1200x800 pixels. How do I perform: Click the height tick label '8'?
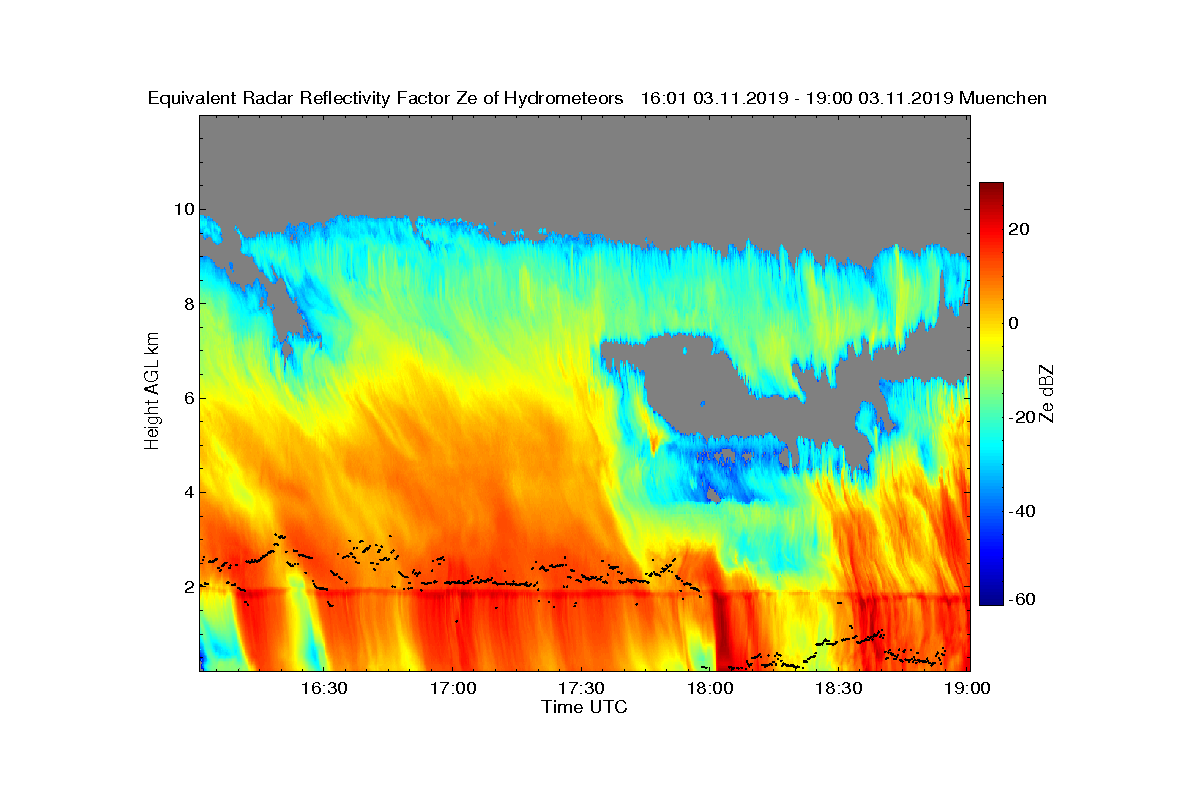point(187,303)
